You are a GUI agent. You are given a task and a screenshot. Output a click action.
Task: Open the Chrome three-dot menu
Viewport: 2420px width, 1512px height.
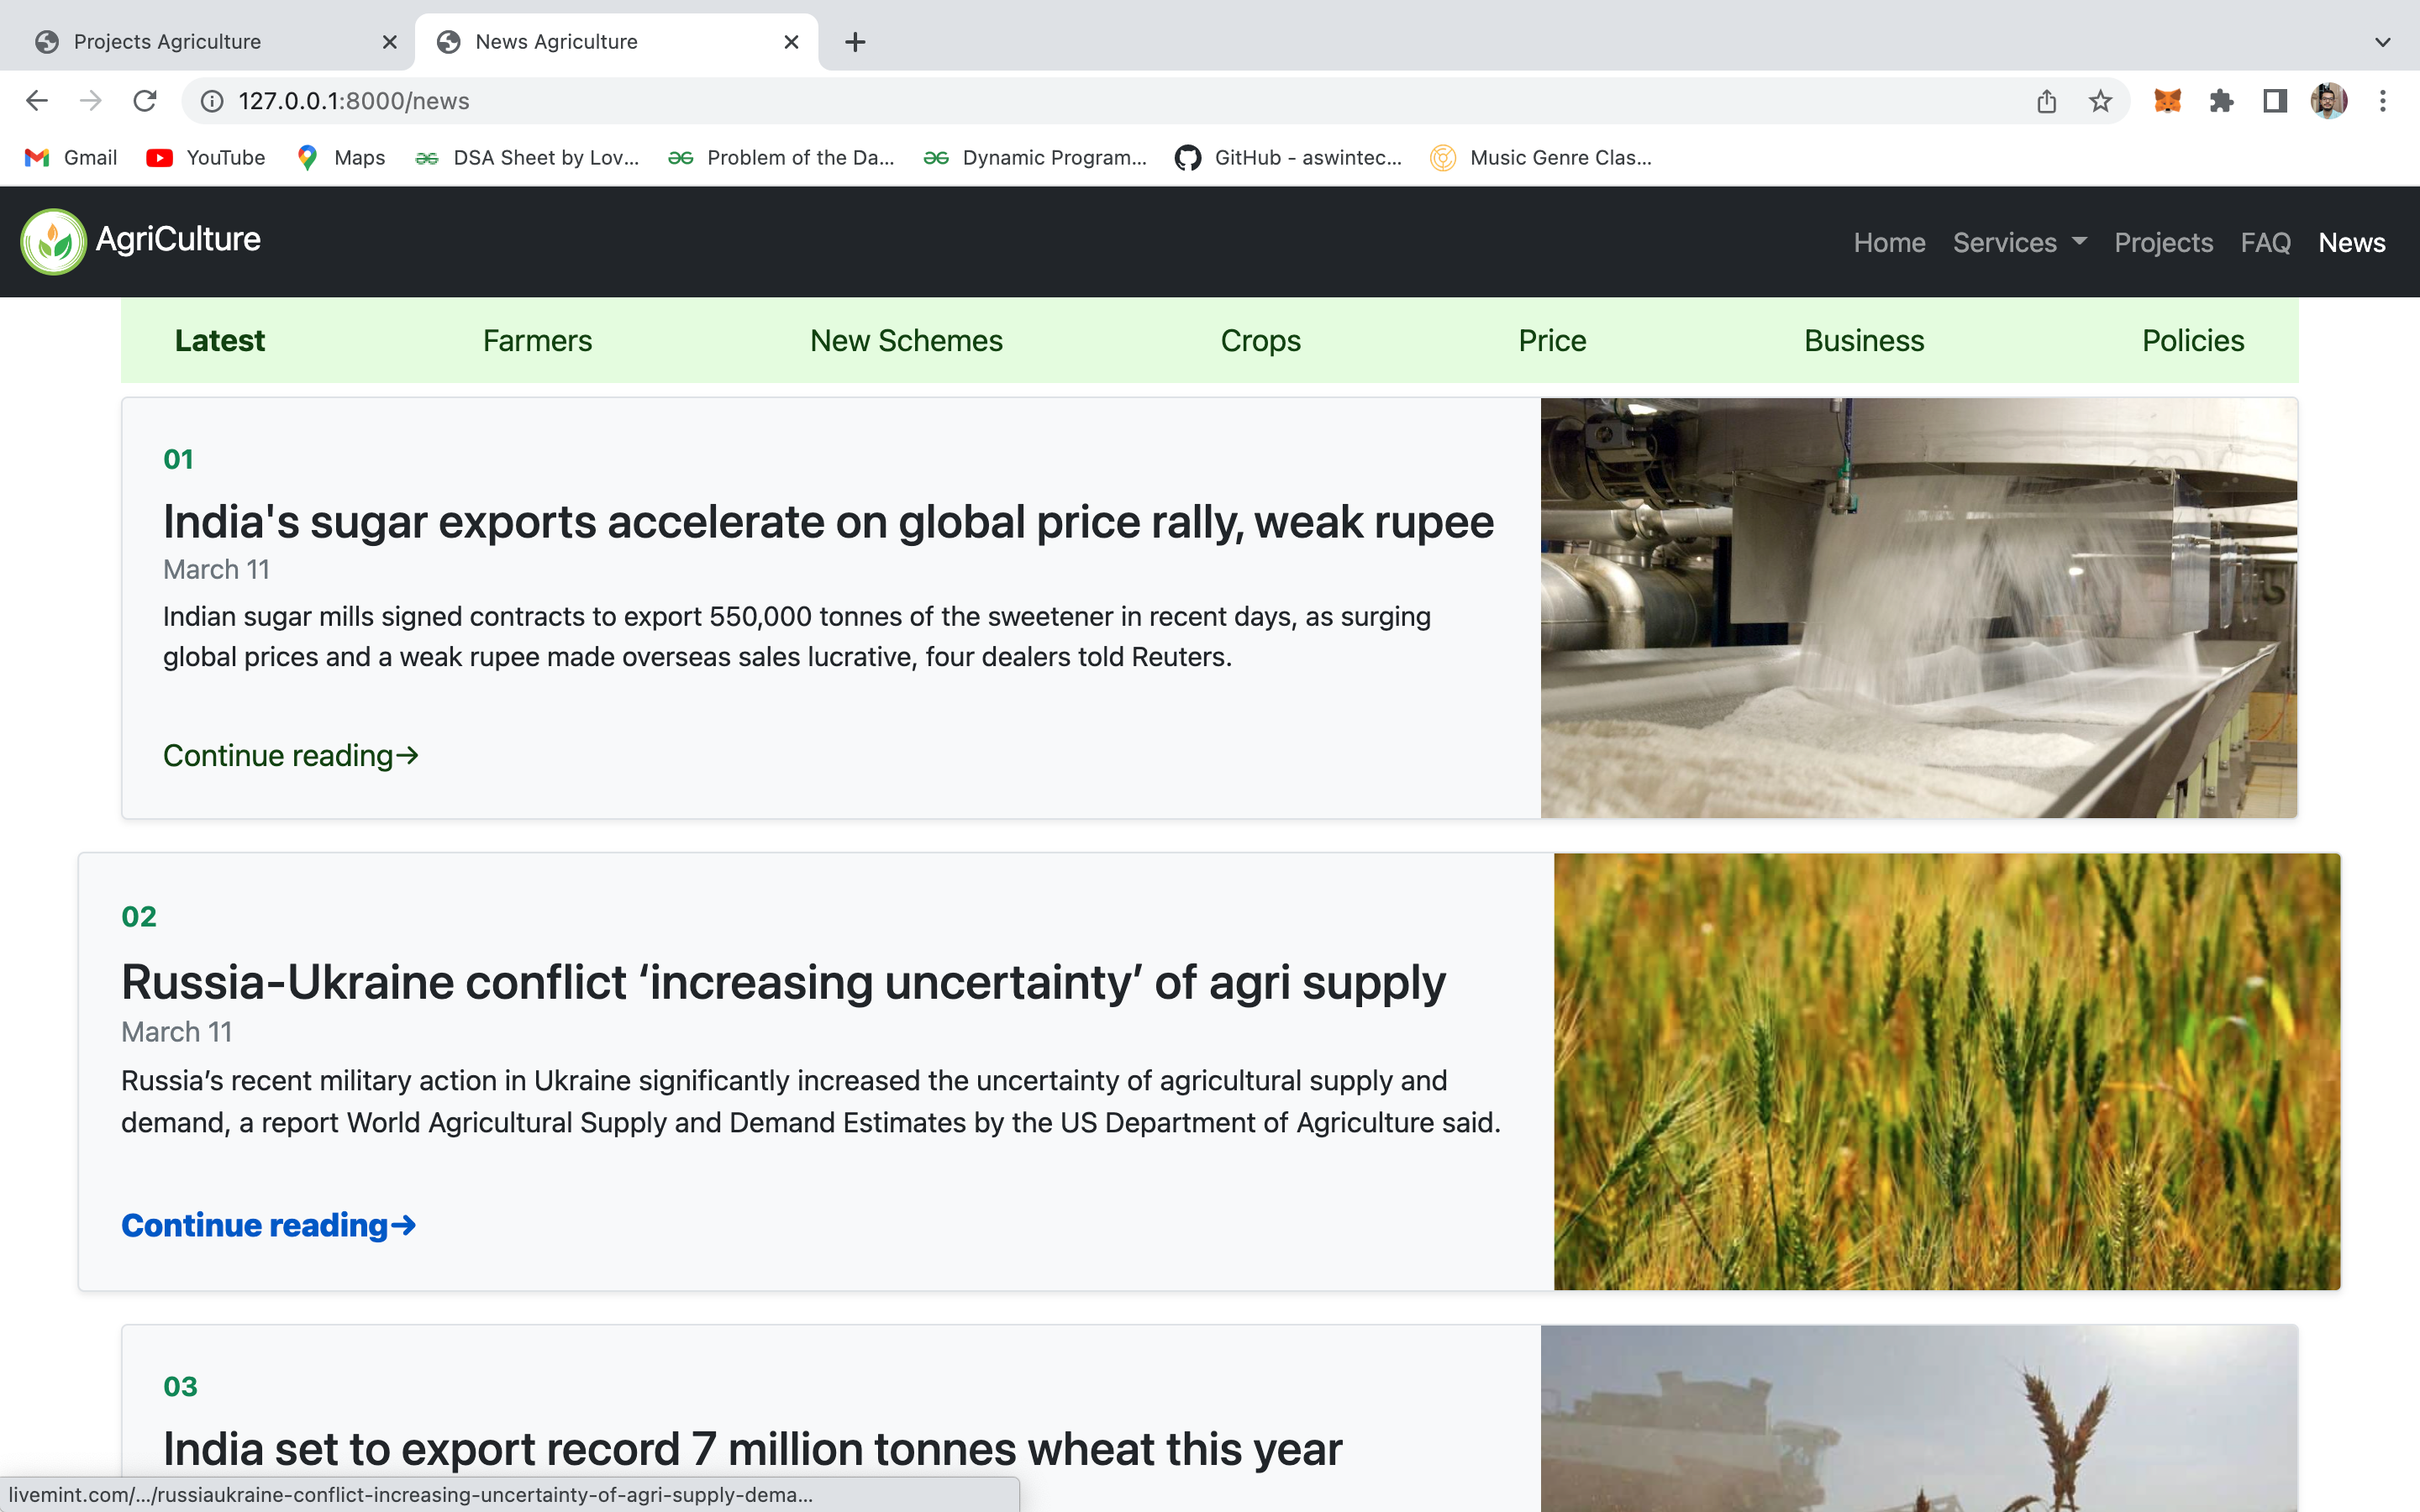pyautogui.click(x=2383, y=101)
